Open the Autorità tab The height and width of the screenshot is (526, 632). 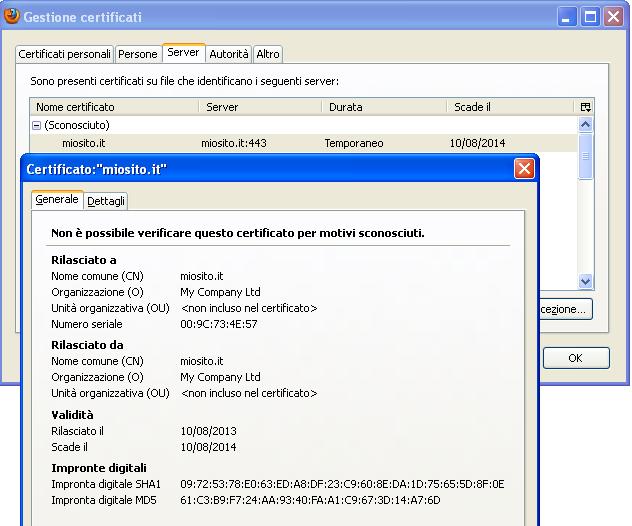pos(229,54)
